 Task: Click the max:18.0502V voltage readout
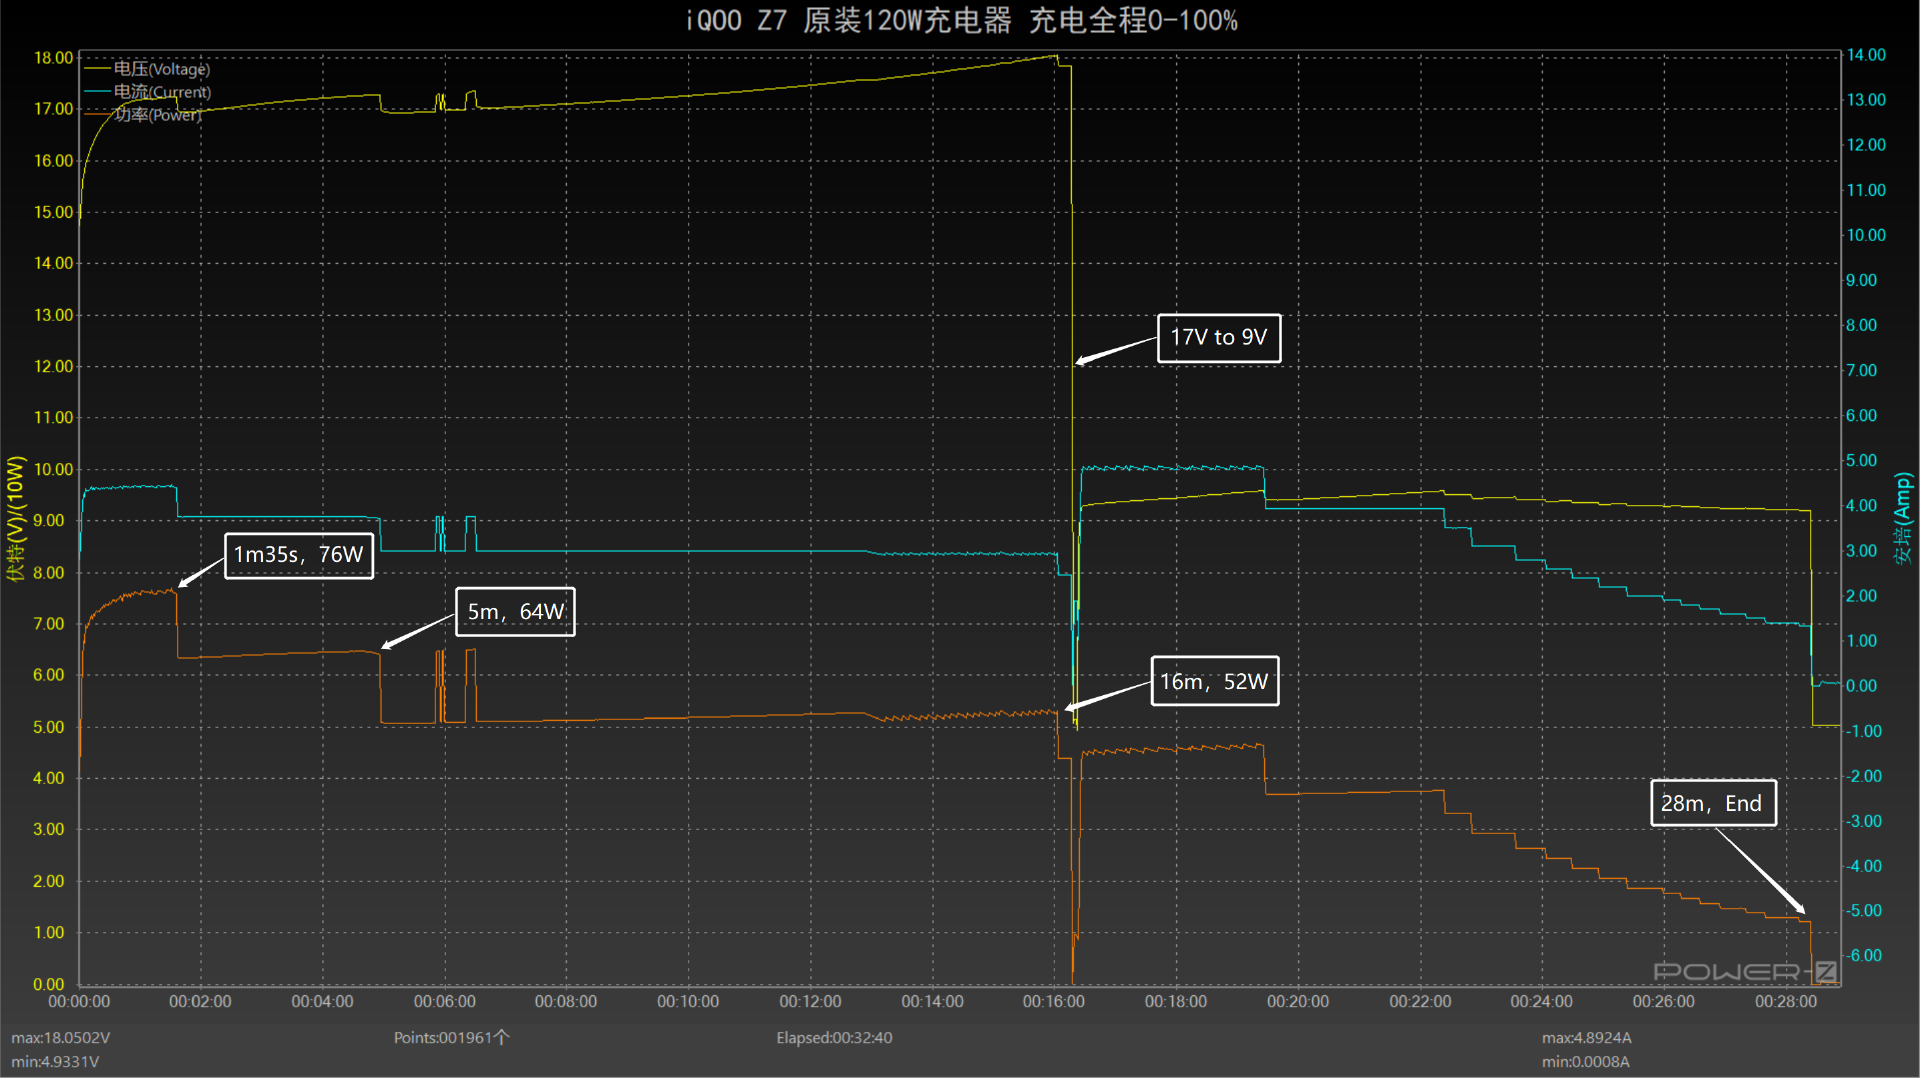61,1038
